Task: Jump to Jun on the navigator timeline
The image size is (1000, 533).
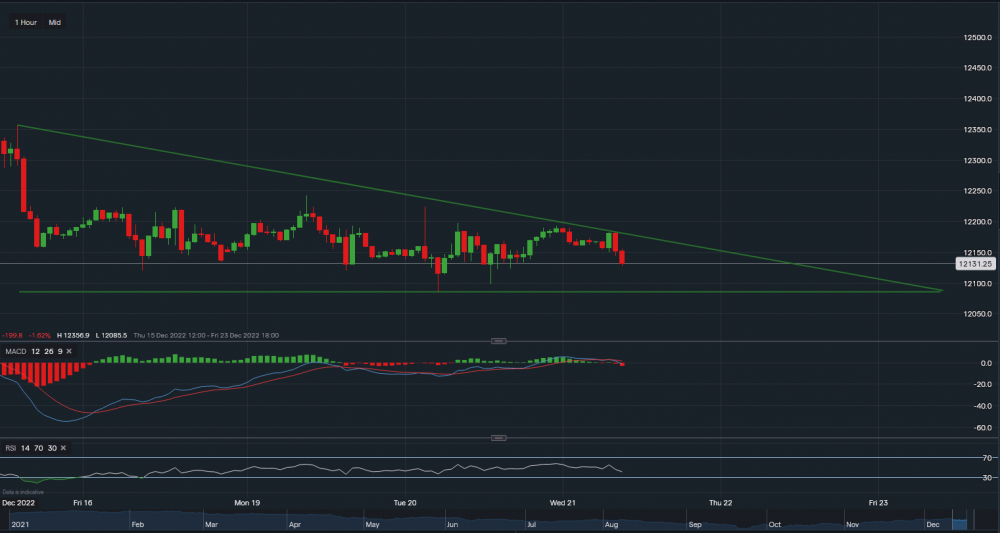Action: (452, 523)
